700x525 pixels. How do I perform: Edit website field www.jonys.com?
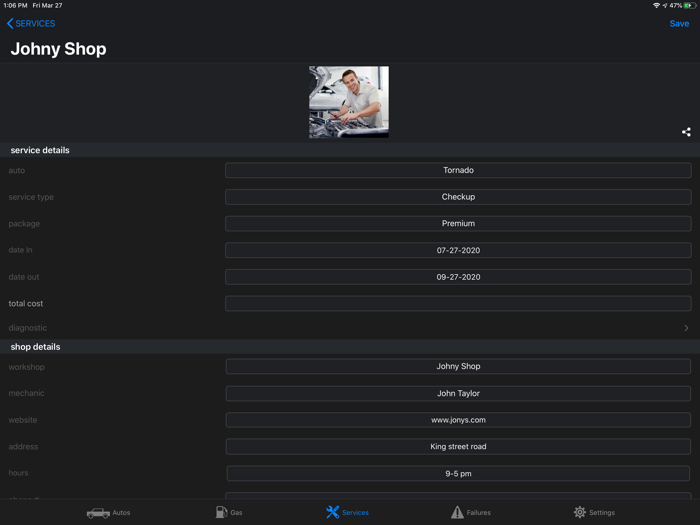pyautogui.click(x=458, y=420)
